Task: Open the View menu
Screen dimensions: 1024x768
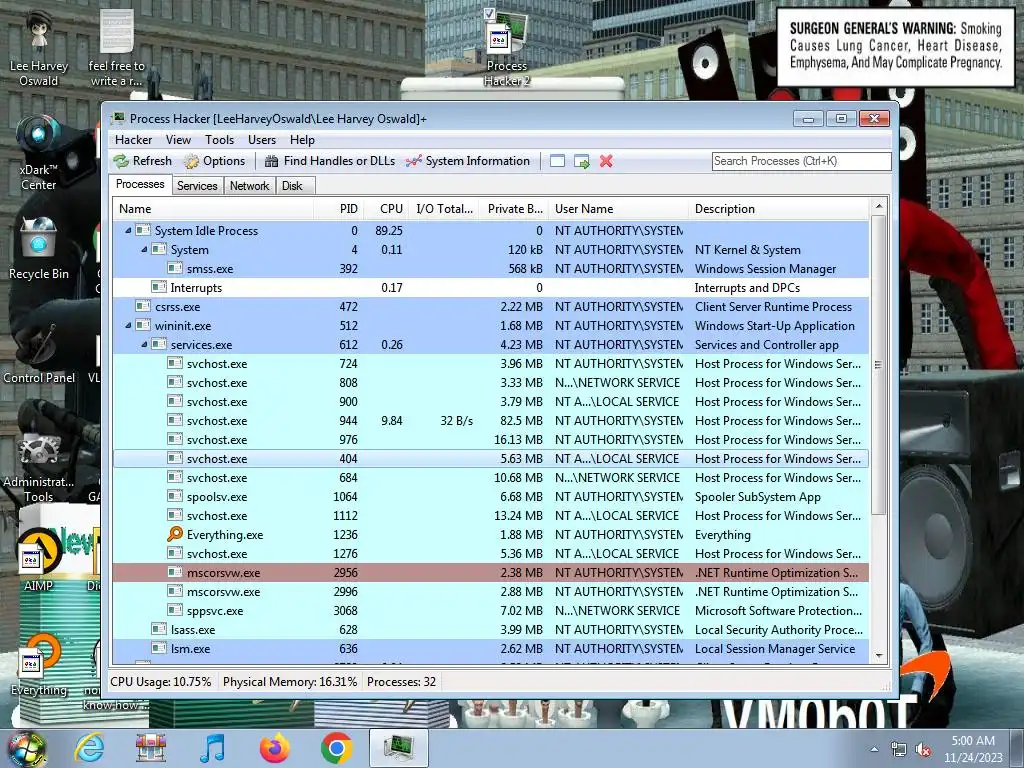Action: tap(178, 140)
